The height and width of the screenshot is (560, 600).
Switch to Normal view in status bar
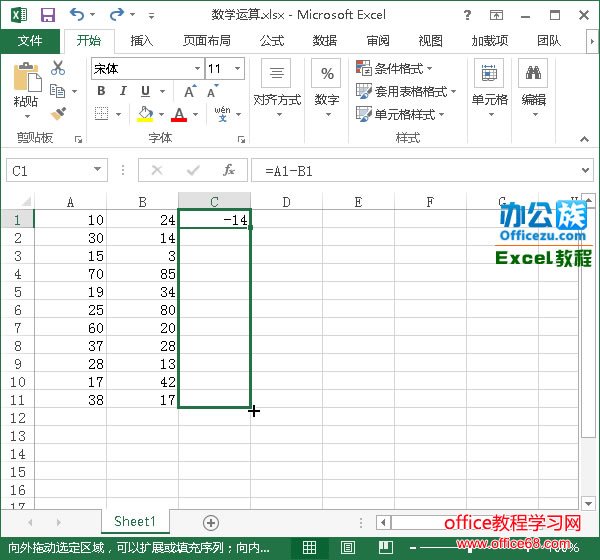click(309, 547)
